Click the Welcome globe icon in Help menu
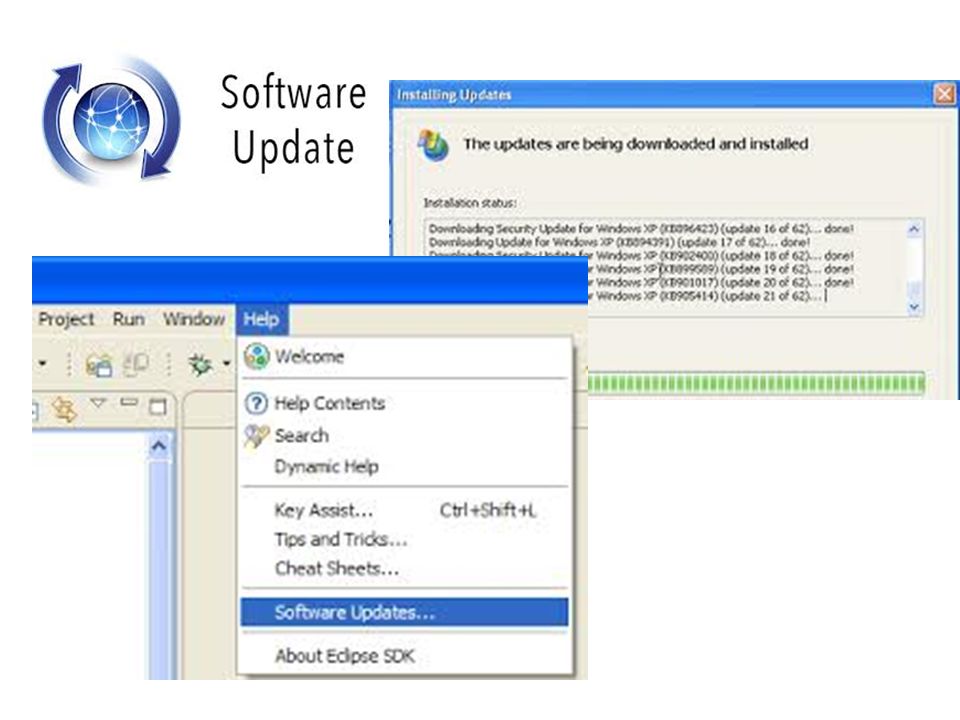 [257, 356]
